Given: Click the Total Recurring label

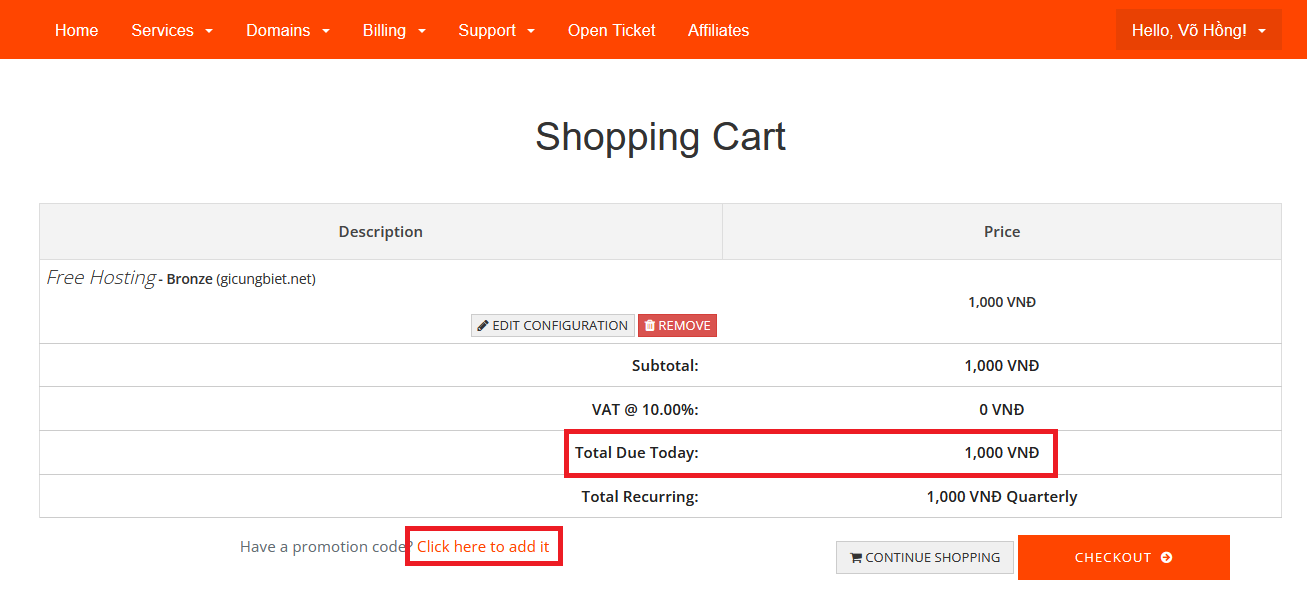Looking at the screenshot, I should (x=640, y=496).
